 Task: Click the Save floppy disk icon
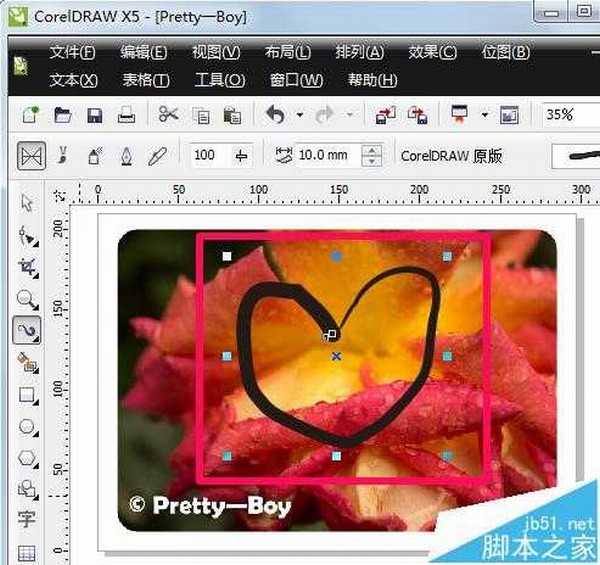(x=94, y=115)
